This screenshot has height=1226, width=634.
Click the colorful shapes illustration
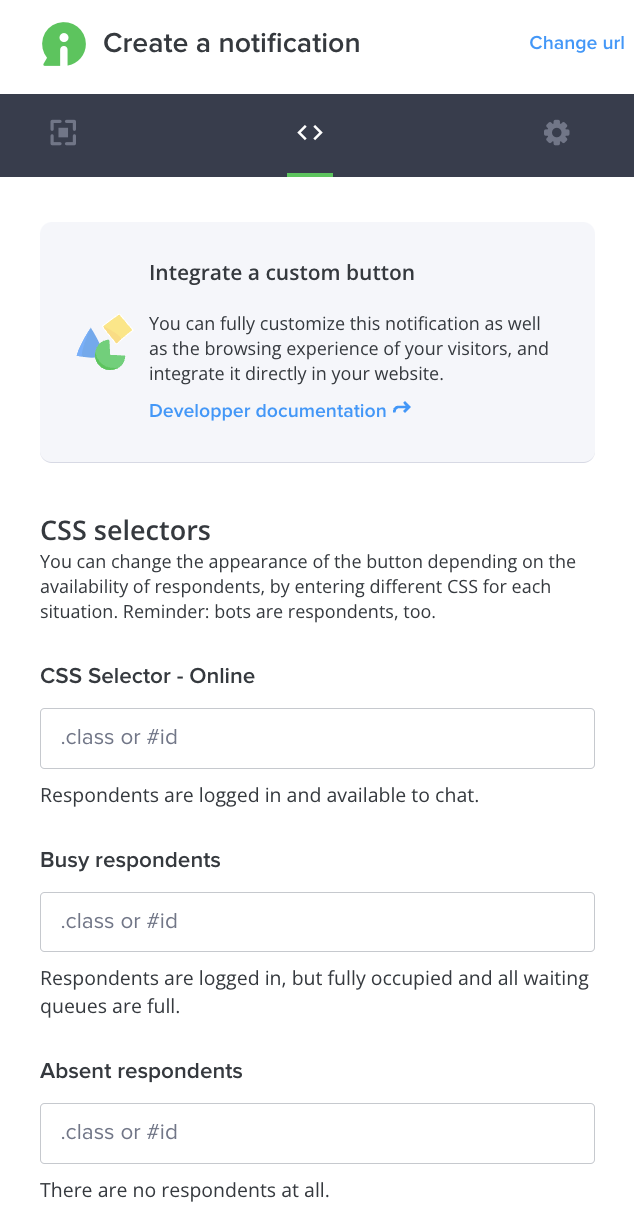[104, 343]
